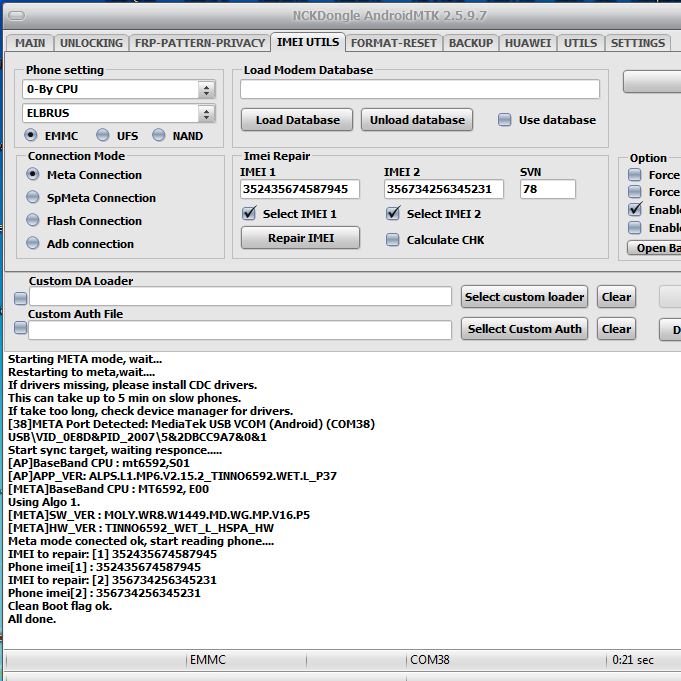
Task: Uncheck Select IMEI 1 checkbox
Action: tap(249, 213)
